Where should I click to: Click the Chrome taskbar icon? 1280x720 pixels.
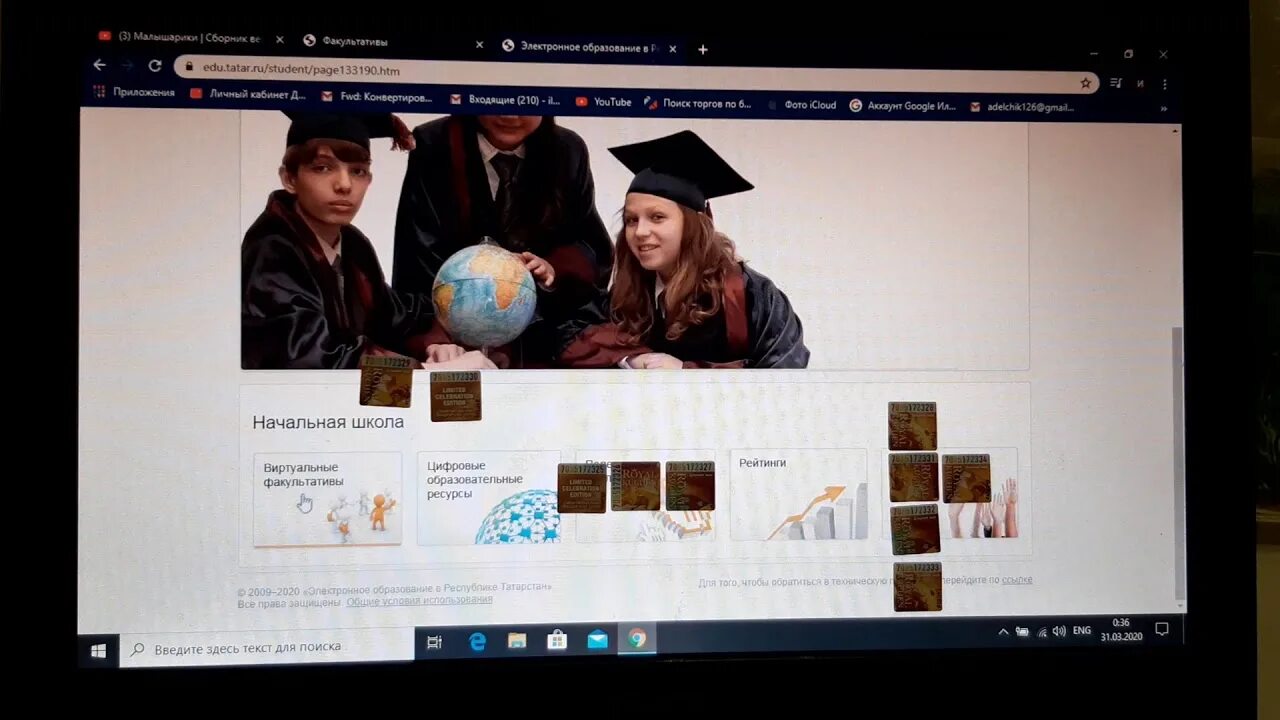[x=637, y=639]
